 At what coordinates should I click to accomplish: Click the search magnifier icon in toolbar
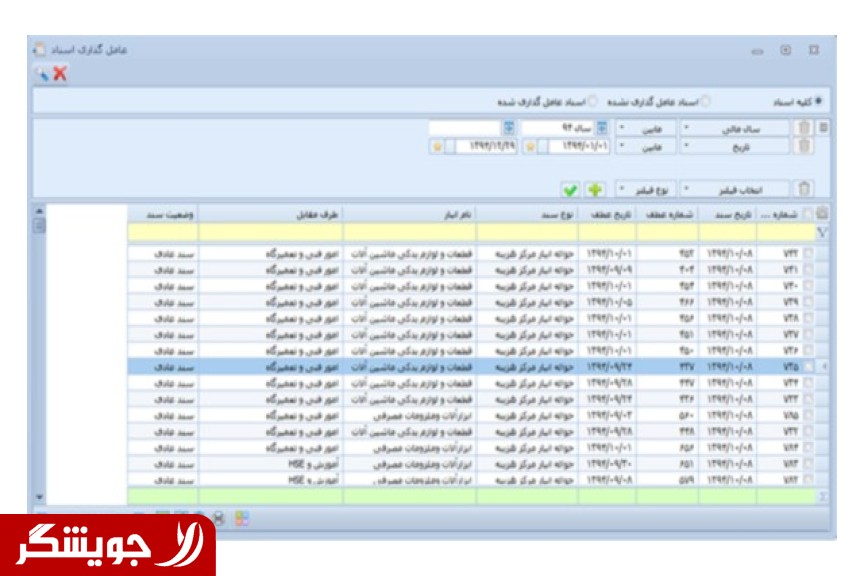(42, 73)
